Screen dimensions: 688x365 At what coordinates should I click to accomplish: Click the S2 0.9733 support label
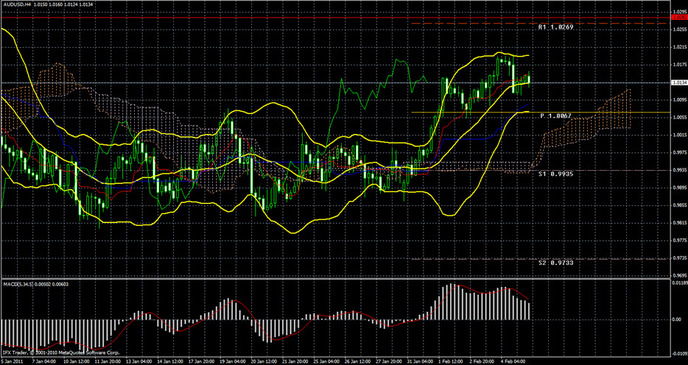pos(555,263)
